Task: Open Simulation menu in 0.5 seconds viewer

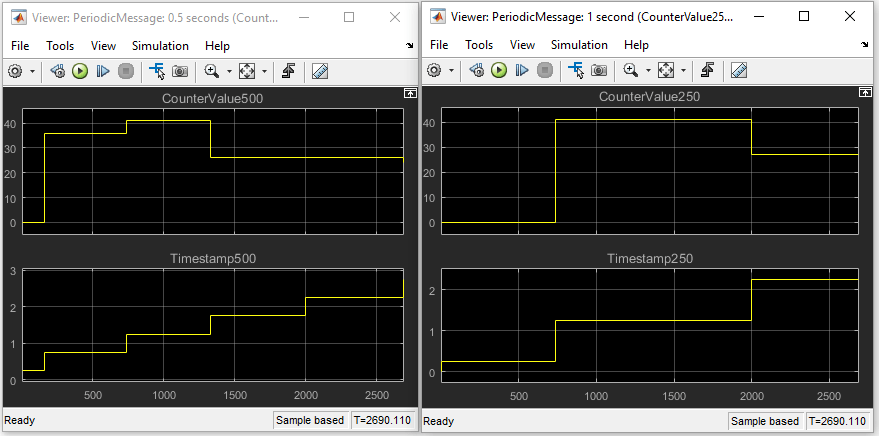Action: coord(160,46)
